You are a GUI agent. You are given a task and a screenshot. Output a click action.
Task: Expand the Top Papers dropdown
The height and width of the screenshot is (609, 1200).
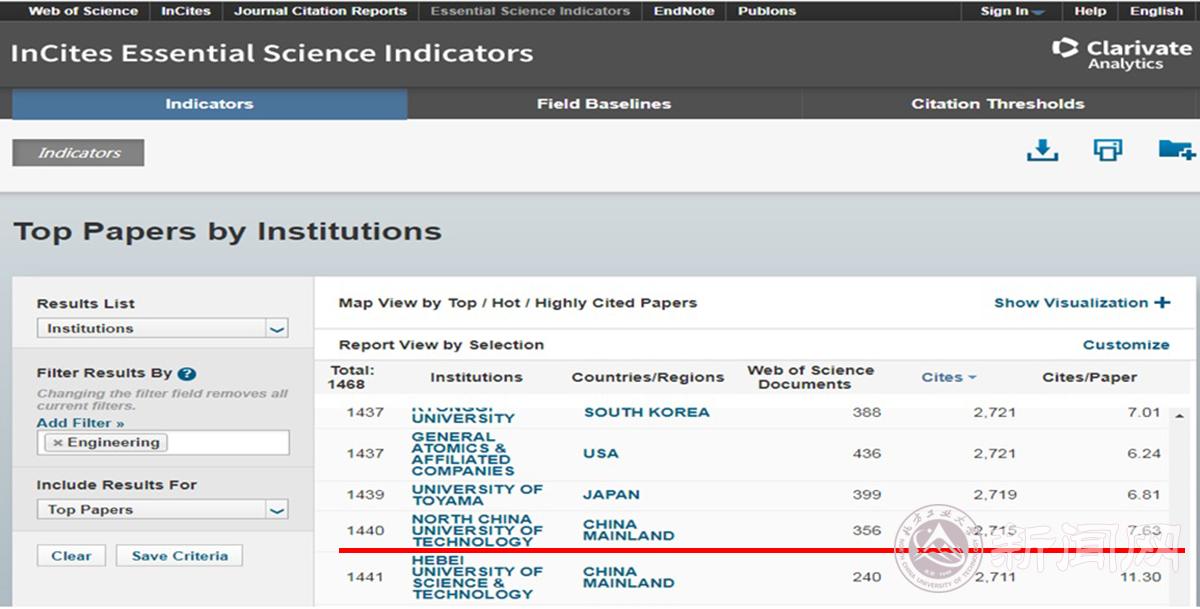(277, 510)
